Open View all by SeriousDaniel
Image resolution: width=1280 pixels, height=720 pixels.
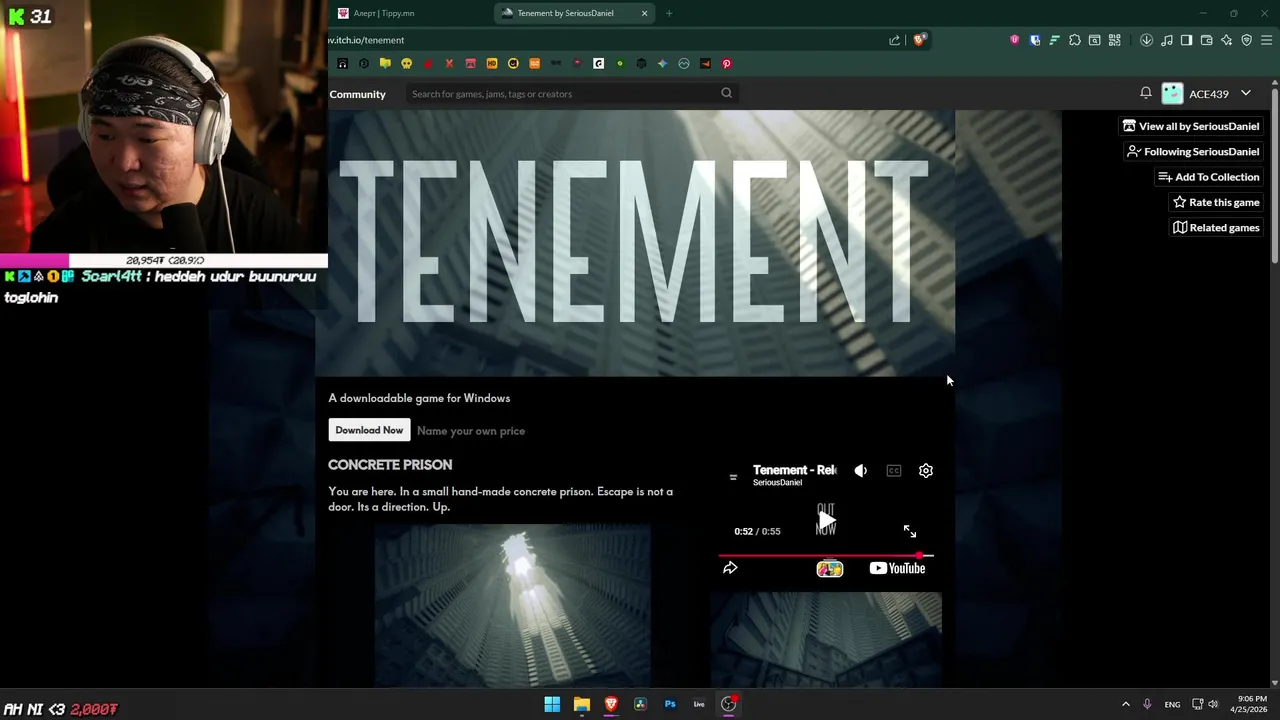click(1190, 126)
